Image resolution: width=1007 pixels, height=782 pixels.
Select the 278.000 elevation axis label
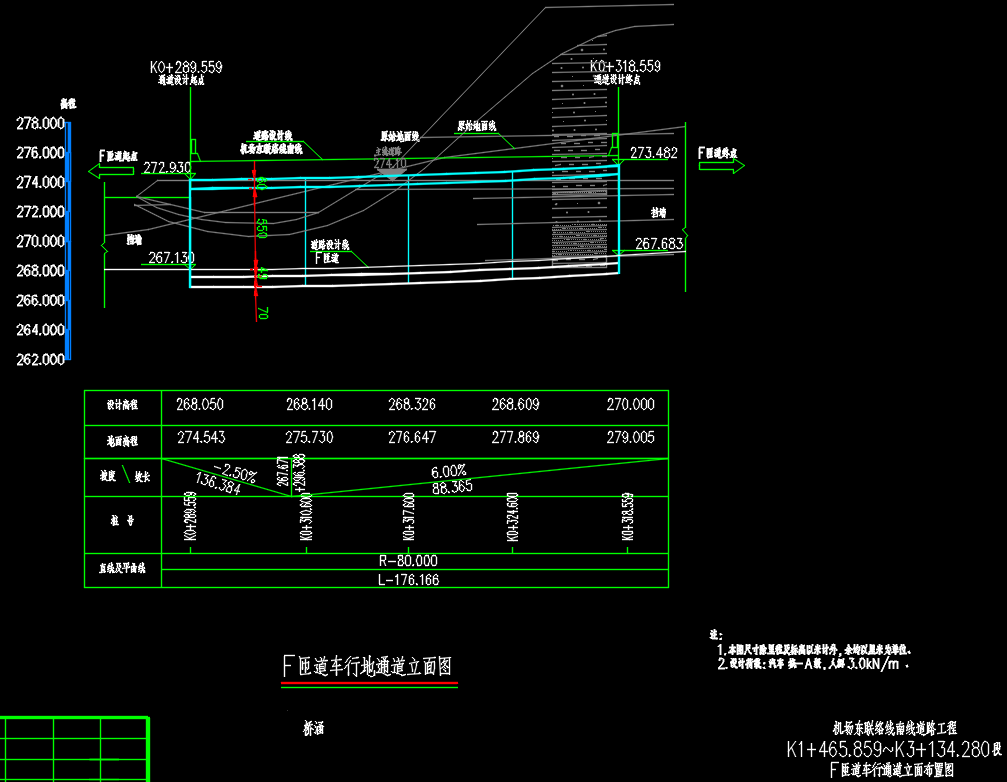tap(41, 123)
